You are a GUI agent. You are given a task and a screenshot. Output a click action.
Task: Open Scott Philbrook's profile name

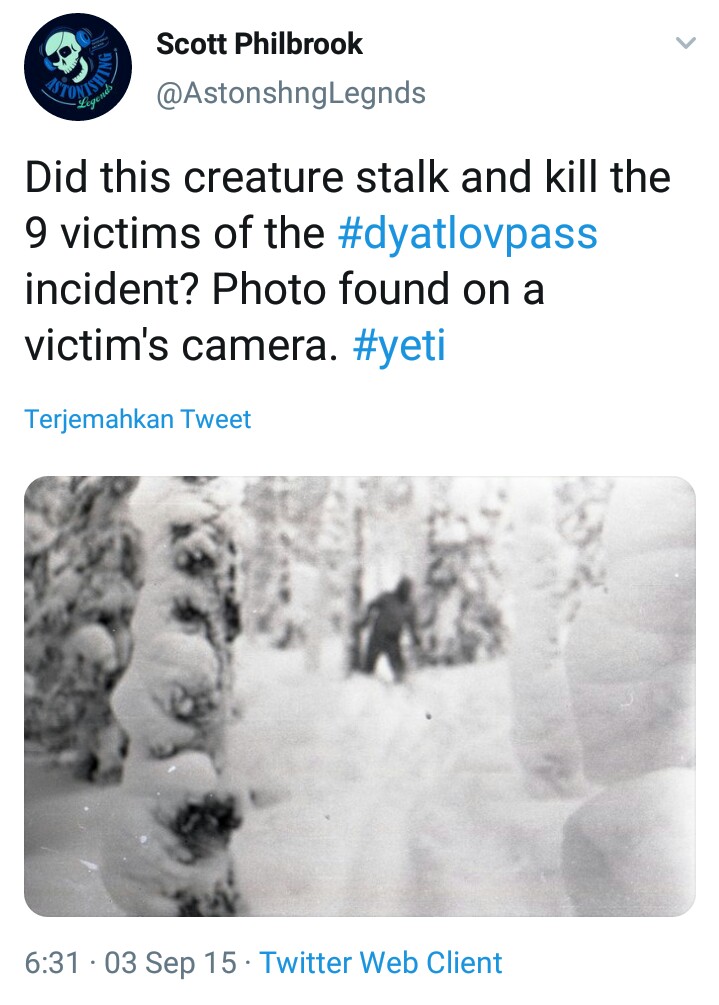point(259,44)
